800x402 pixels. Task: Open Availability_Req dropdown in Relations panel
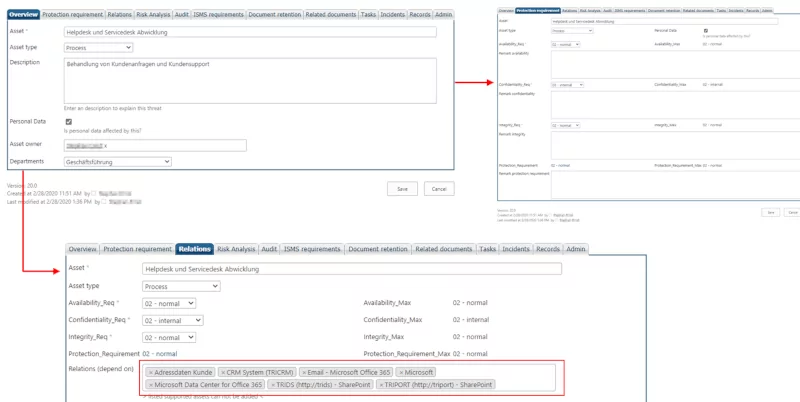tap(169, 303)
